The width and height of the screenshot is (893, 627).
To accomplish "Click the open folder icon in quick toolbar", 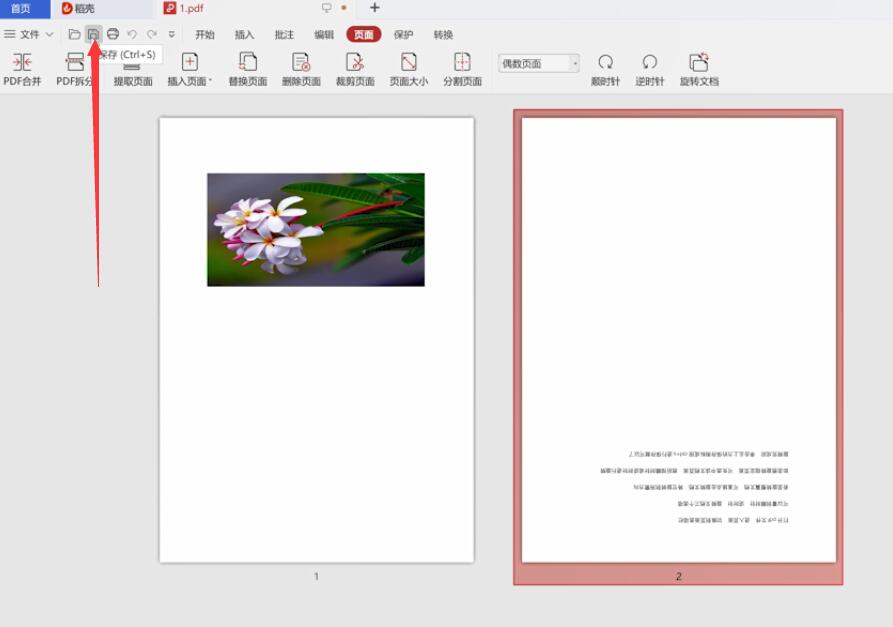I will [x=74, y=34].
